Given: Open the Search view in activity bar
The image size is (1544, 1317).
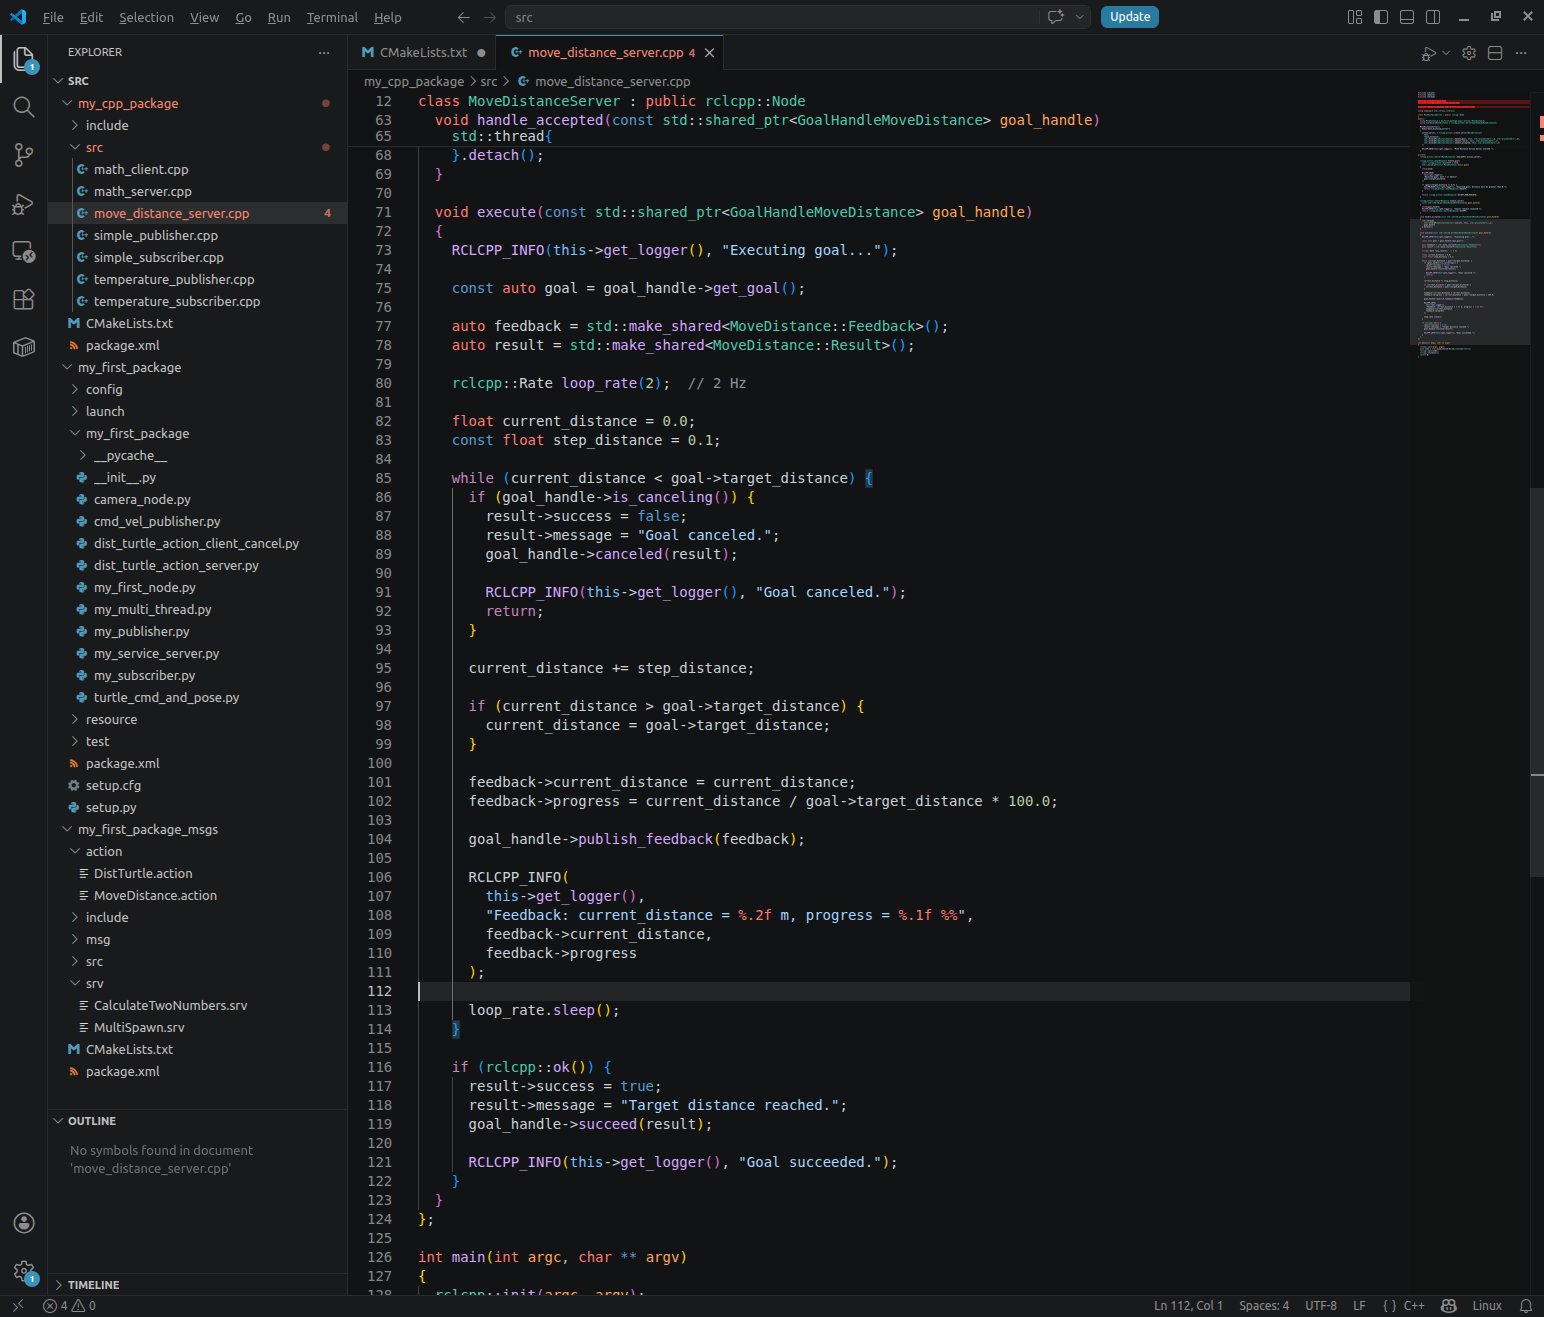Looking at the screenshot, I should click(24, 107).
